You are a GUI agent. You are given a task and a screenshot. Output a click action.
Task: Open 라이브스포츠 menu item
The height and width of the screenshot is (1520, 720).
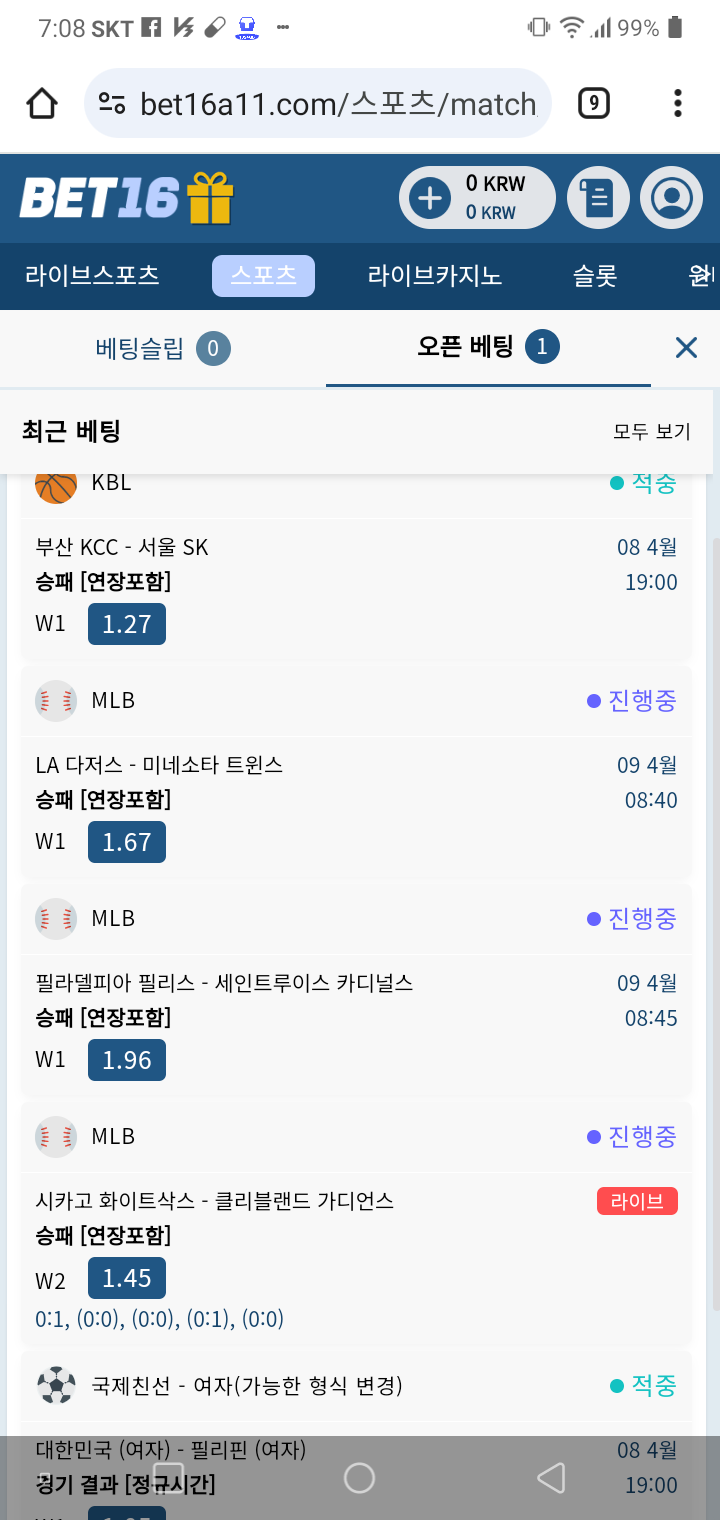coord(92,276)
